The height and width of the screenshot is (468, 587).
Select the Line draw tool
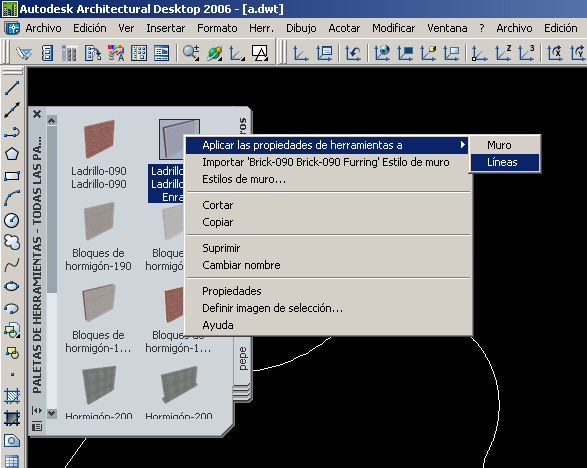pyautogui.click(x=12, y=88)
